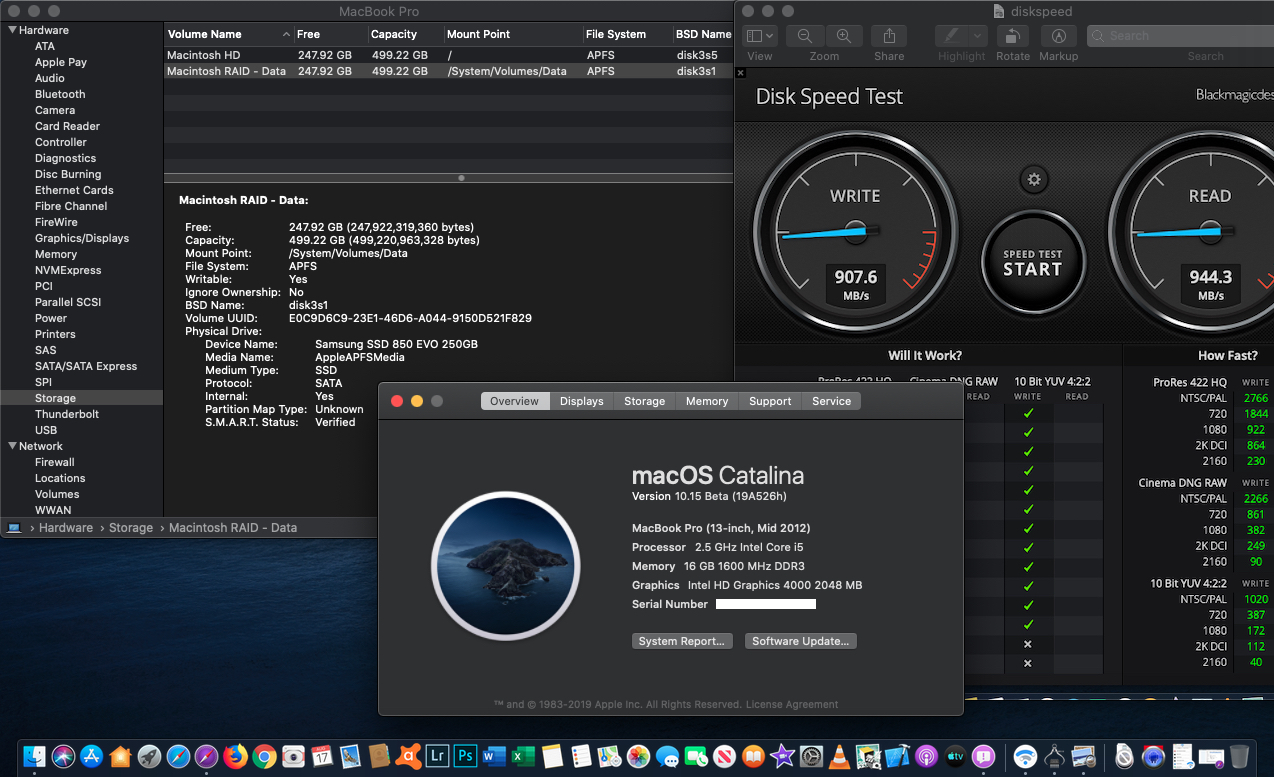Show the Markup toolbar in Preview
The height and width of the screenshot is (777, 1274).
[x=1058, y=36]
